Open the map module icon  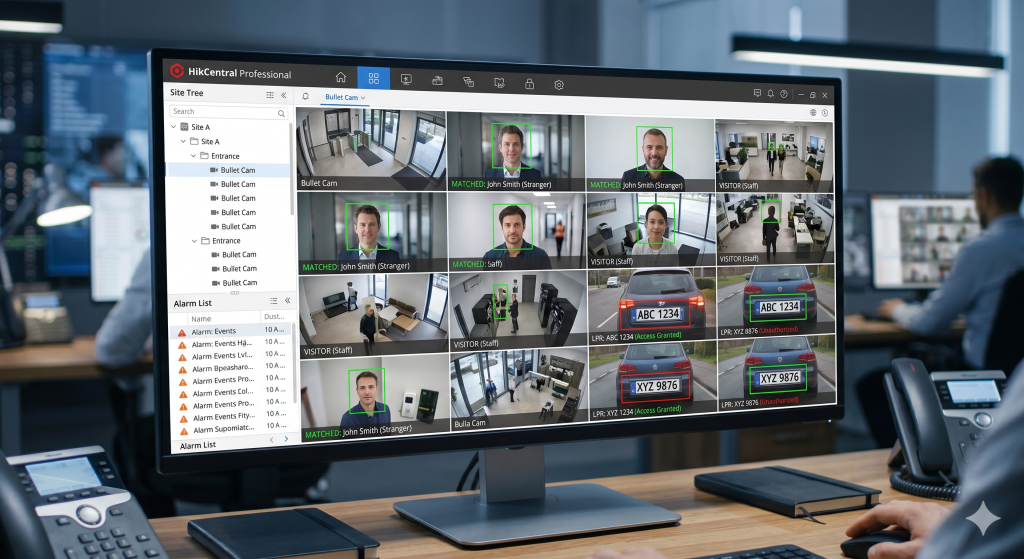coord(499,82)
